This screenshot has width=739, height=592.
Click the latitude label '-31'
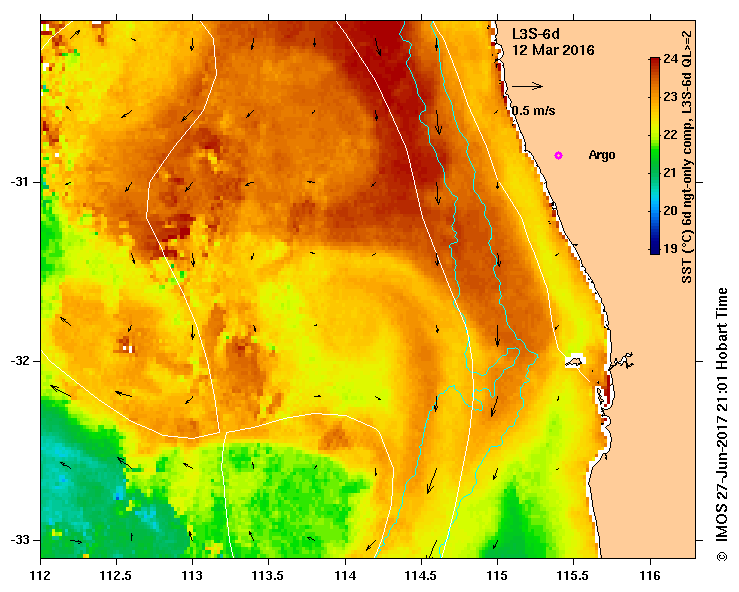tap(18, 182)
